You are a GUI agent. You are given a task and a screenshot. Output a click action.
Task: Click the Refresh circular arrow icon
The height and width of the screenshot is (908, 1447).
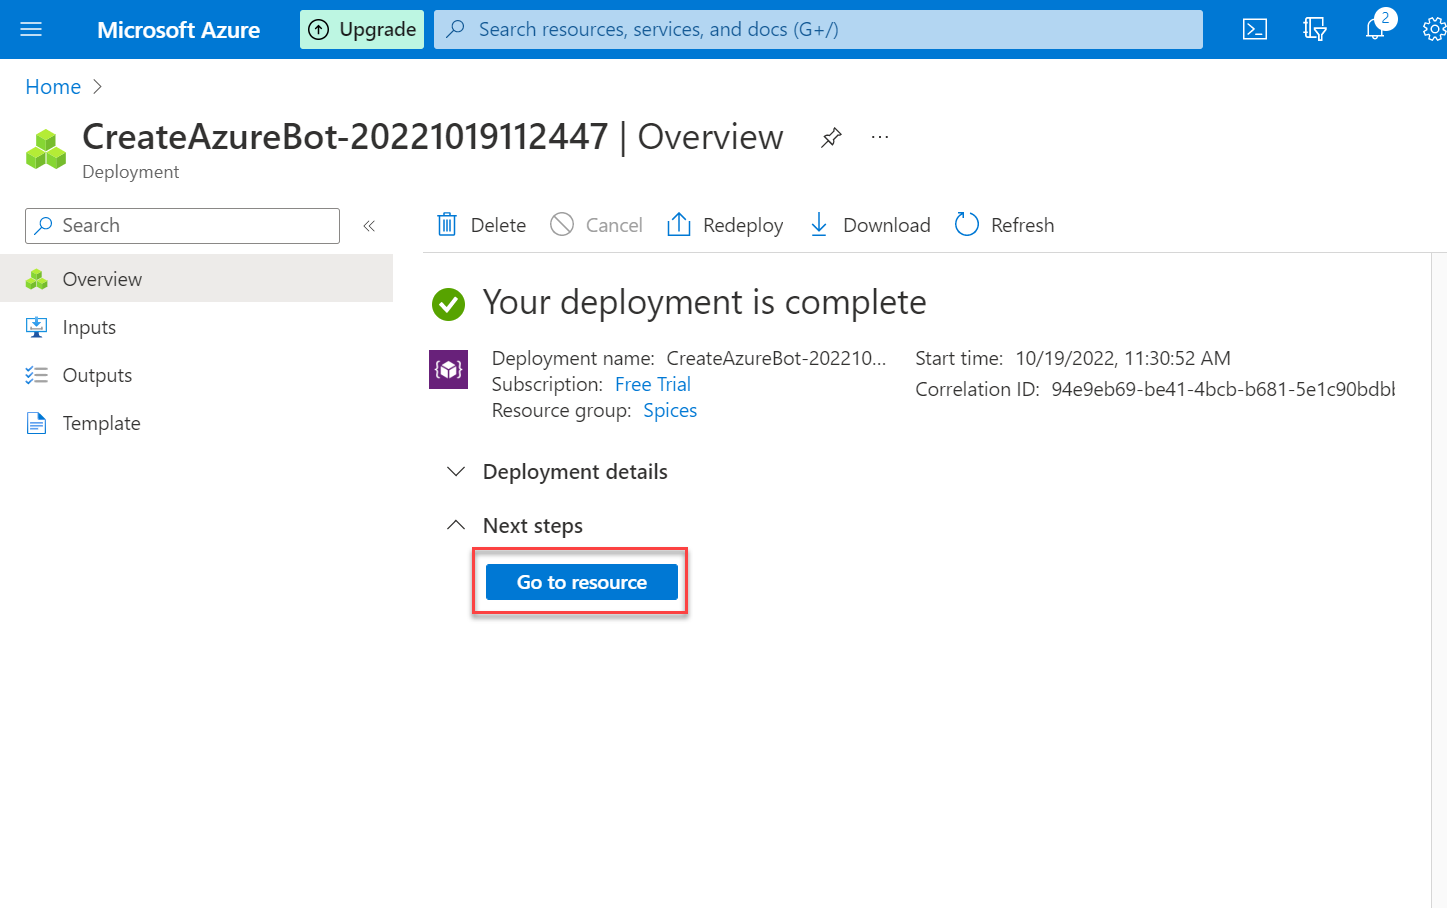967,224
